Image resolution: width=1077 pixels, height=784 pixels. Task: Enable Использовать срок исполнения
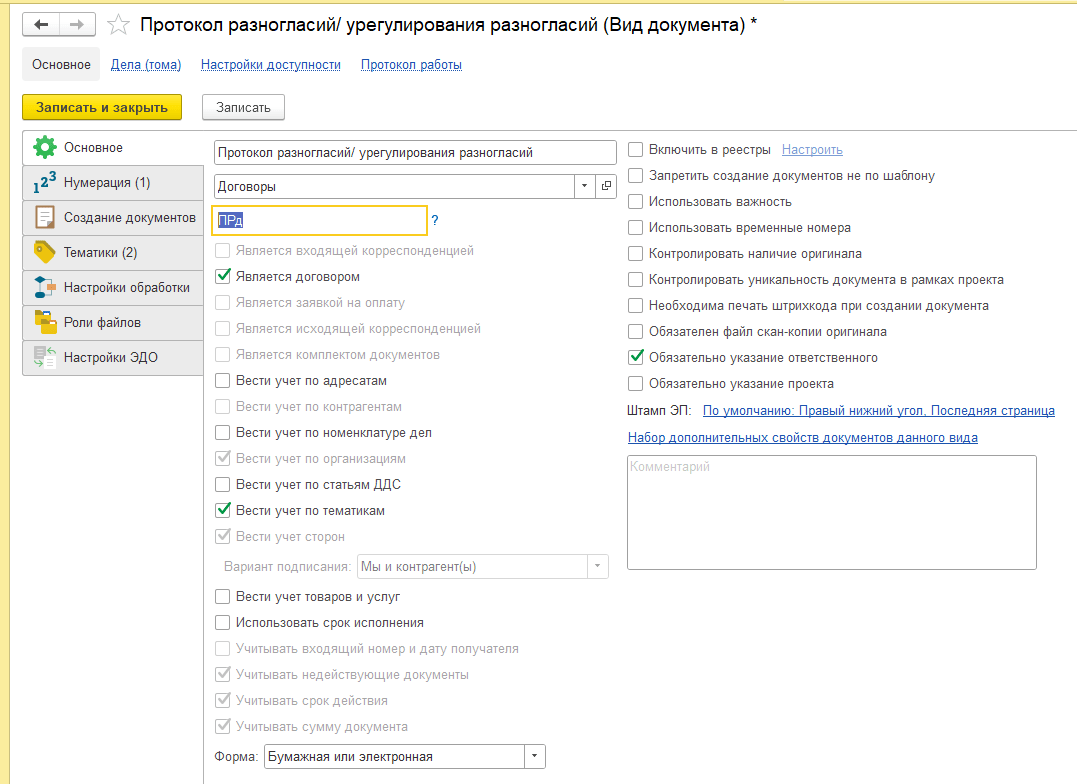(223, 623)
